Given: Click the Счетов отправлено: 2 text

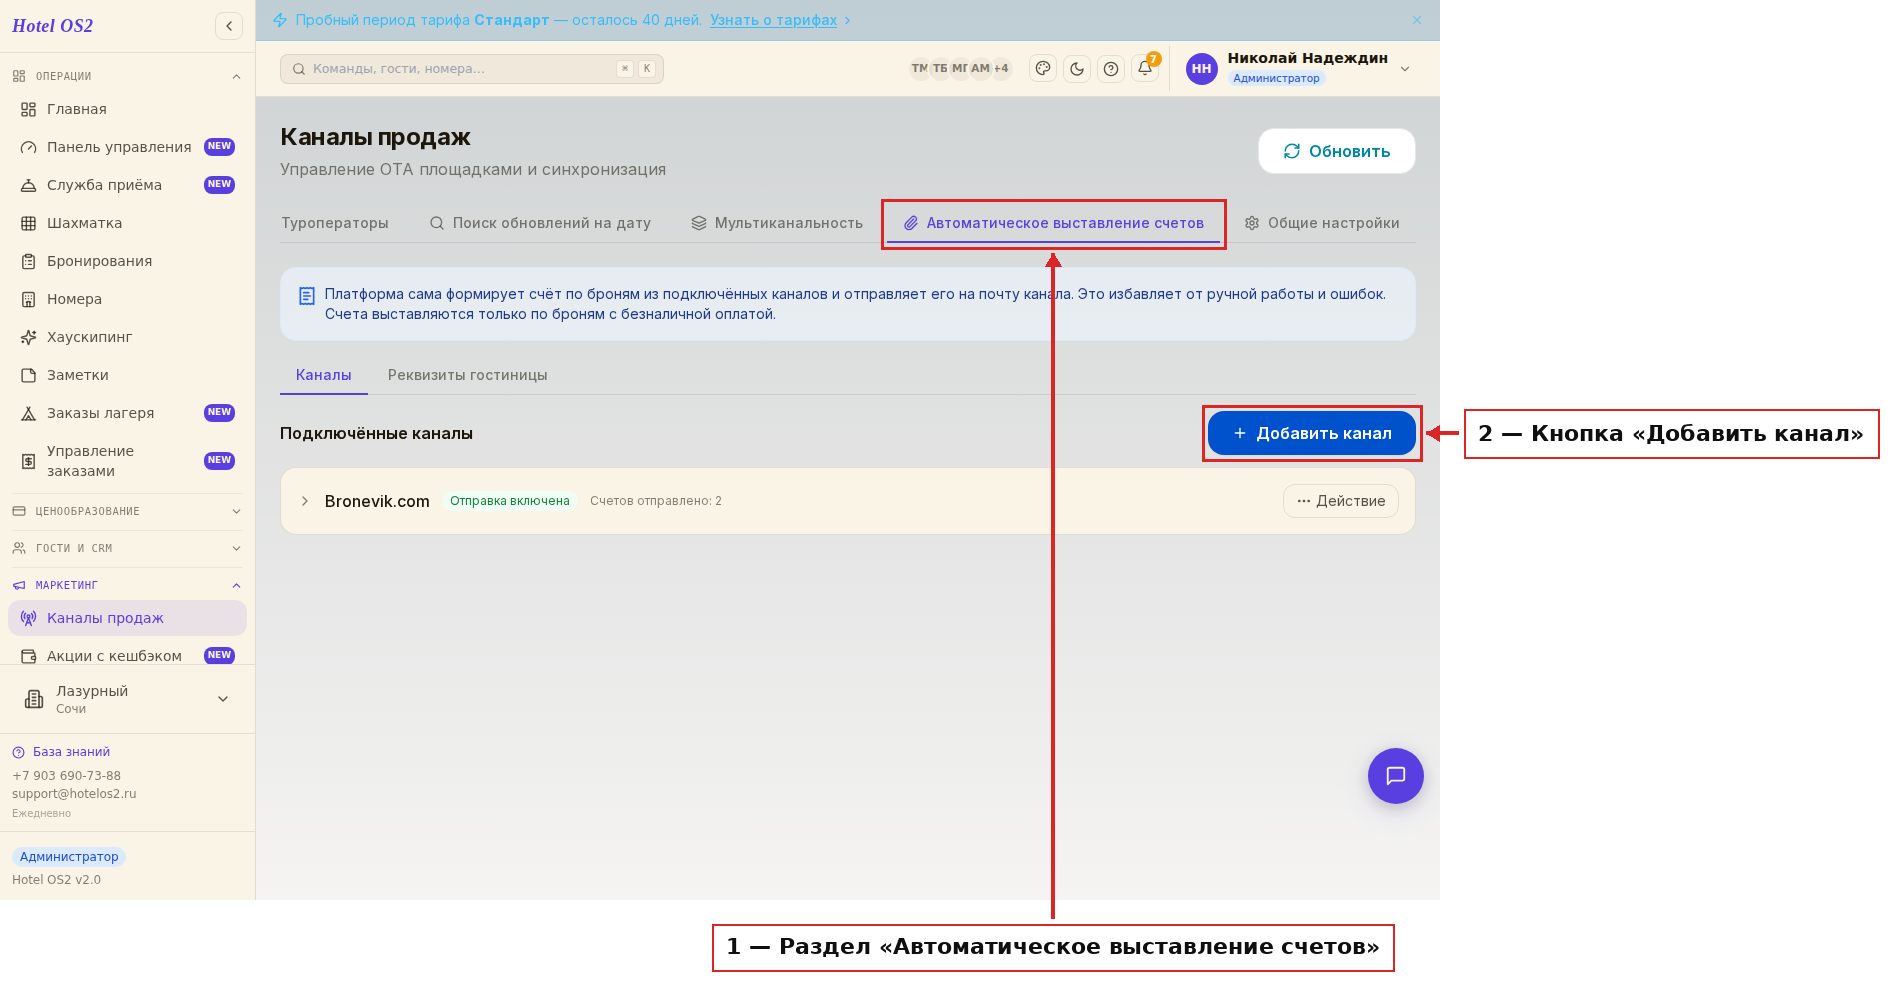Looking at the screenshot, I should 656,501.
